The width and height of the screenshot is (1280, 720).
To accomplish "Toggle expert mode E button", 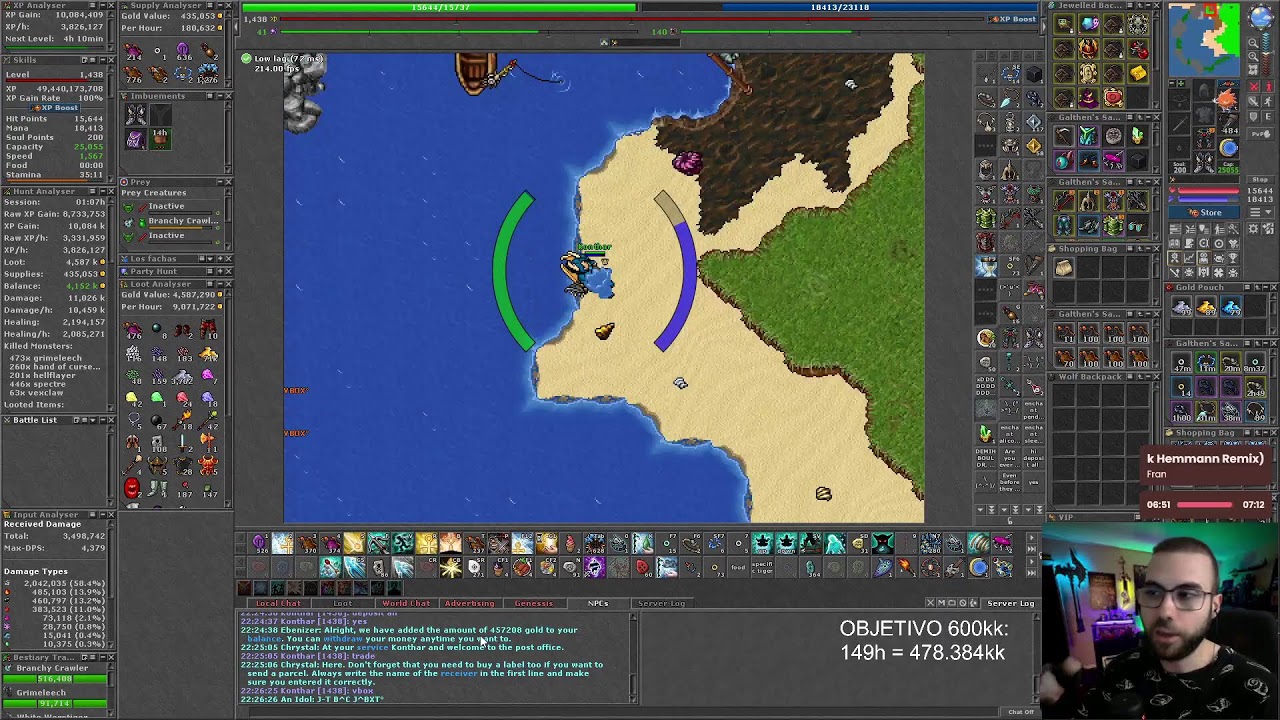I will tap(1267, 117).
